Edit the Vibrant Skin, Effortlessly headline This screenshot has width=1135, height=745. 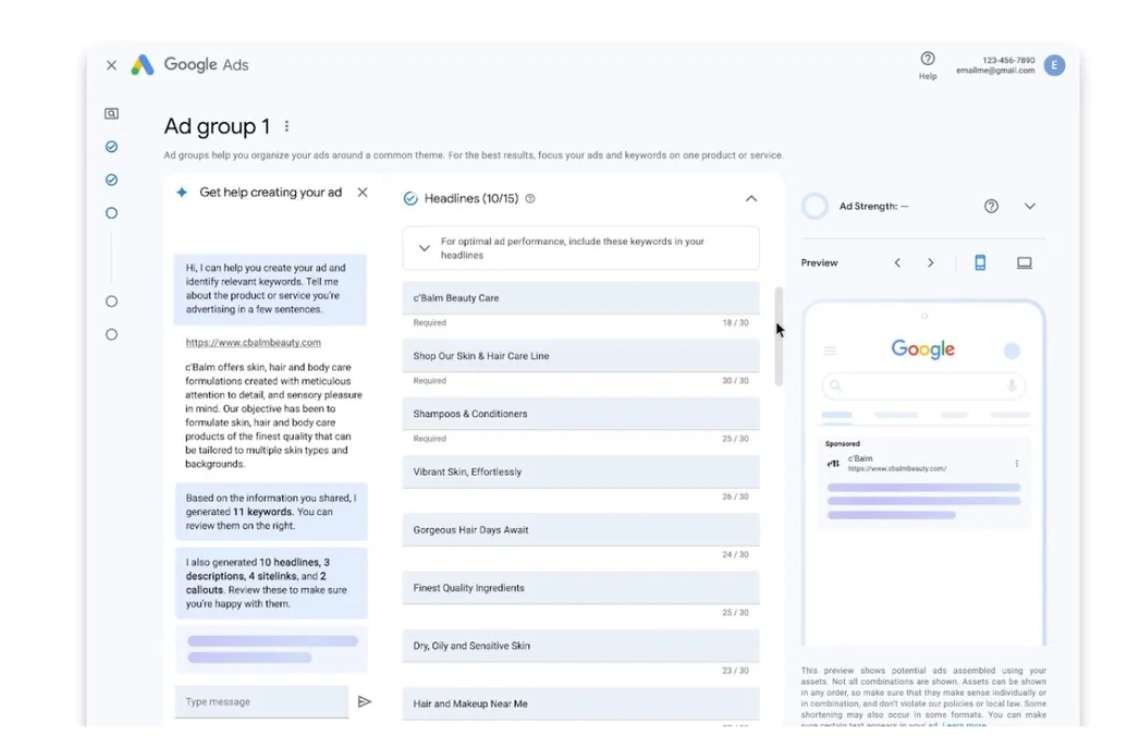(581, 472)
